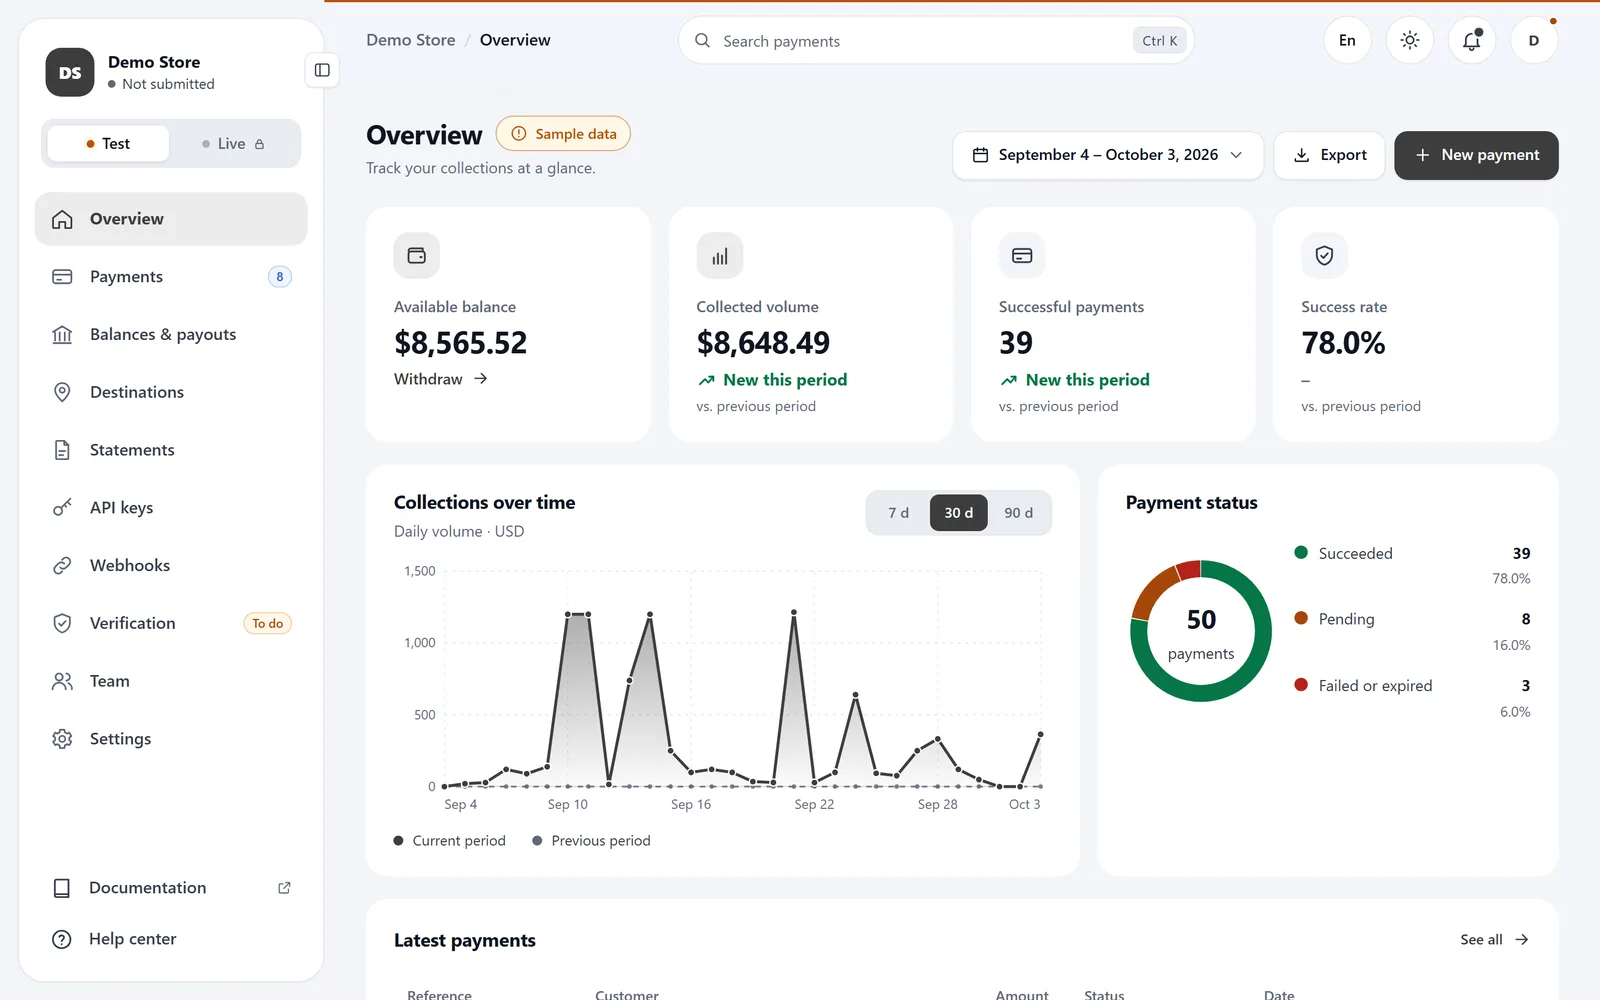The width and height of the screenshot is (1600, 1000).
Task: Collapse the sidebar with the panel icon
Action: click(x=322, y=70)
